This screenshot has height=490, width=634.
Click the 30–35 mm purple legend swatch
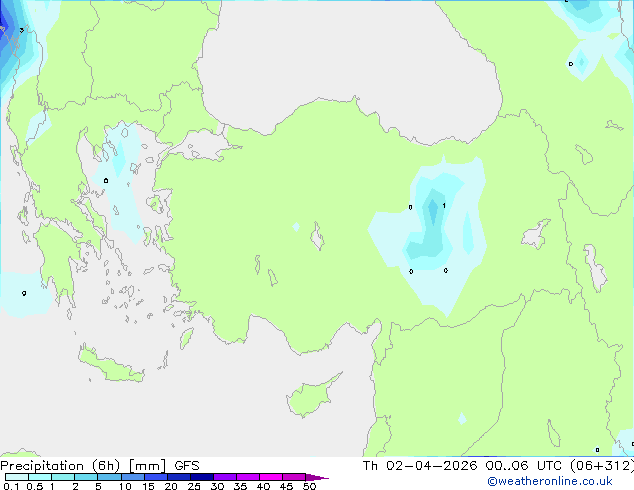(224, 477)
